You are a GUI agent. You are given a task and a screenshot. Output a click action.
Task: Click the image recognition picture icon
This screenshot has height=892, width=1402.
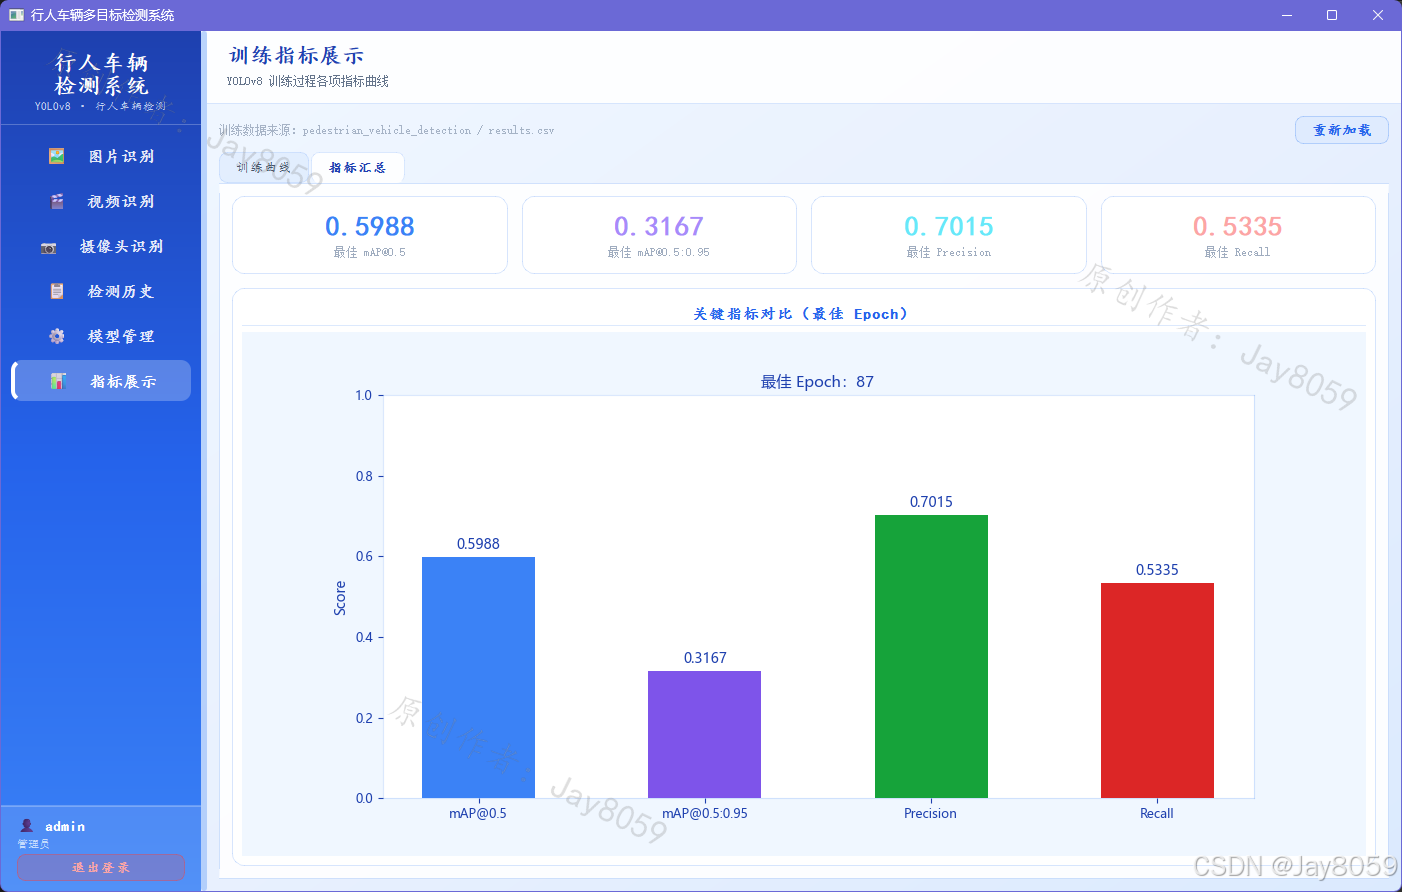[x=57, y=156]
